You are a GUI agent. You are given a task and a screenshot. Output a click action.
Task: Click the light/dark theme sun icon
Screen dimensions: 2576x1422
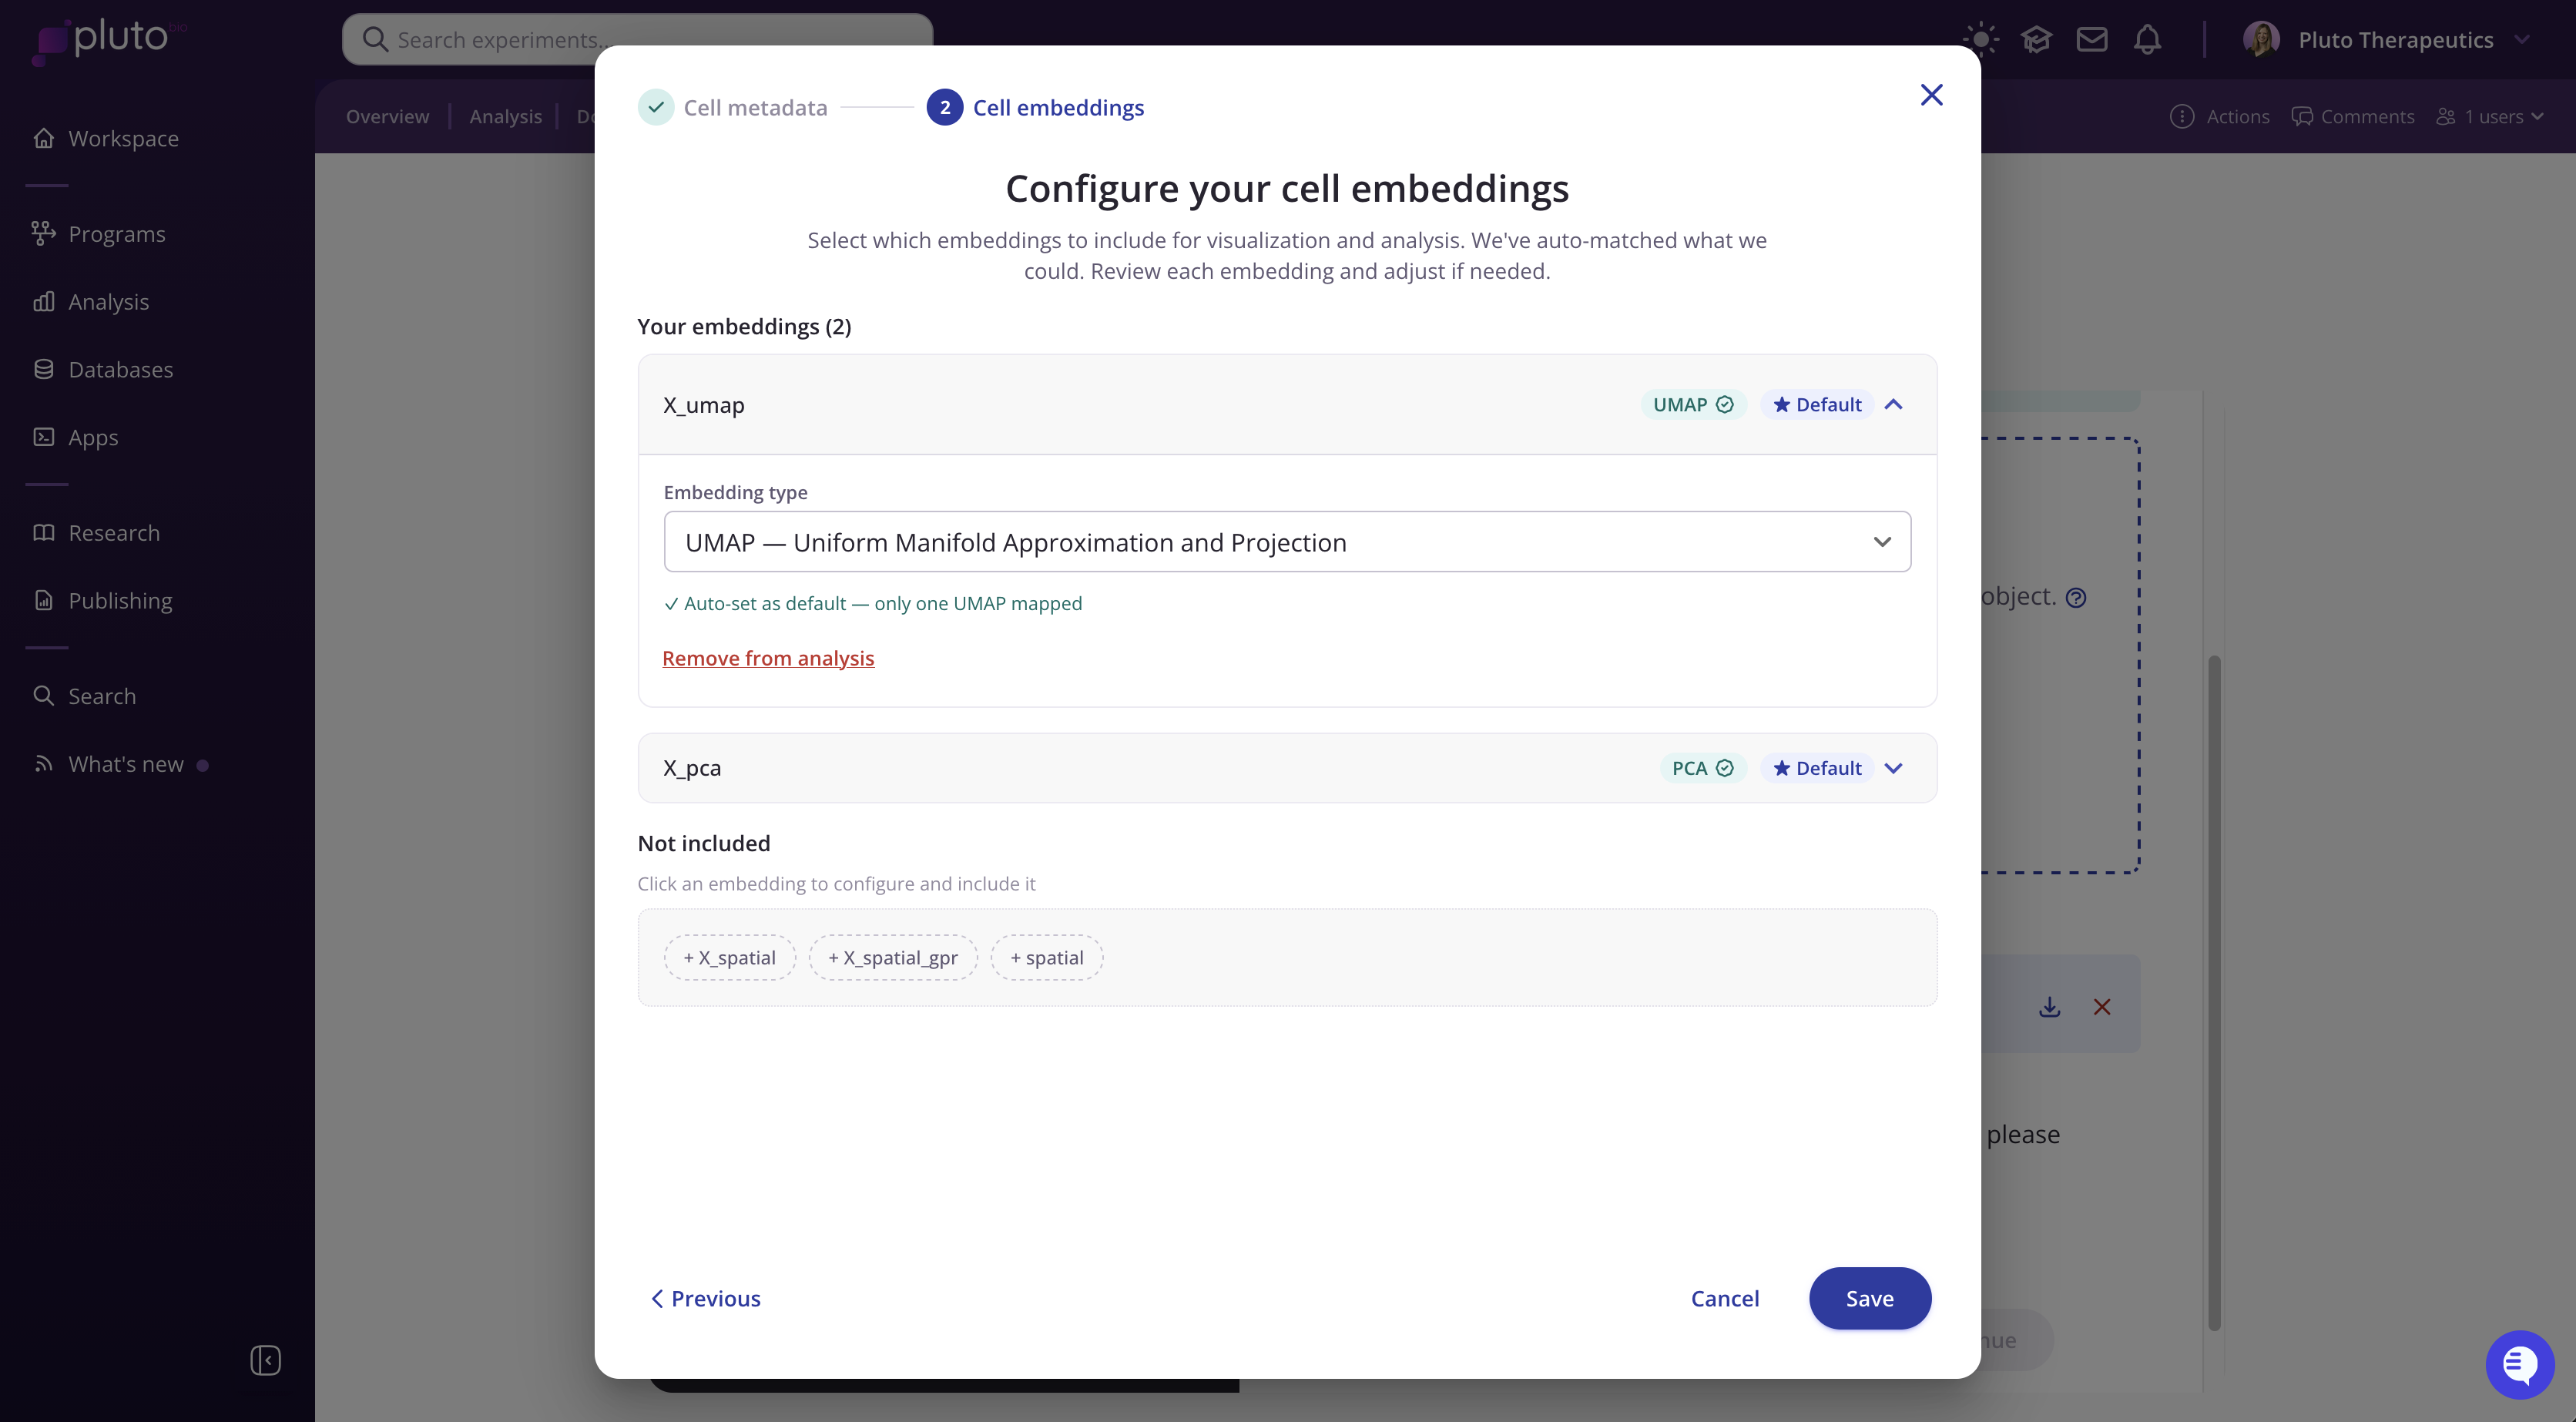coord(1980,40)
